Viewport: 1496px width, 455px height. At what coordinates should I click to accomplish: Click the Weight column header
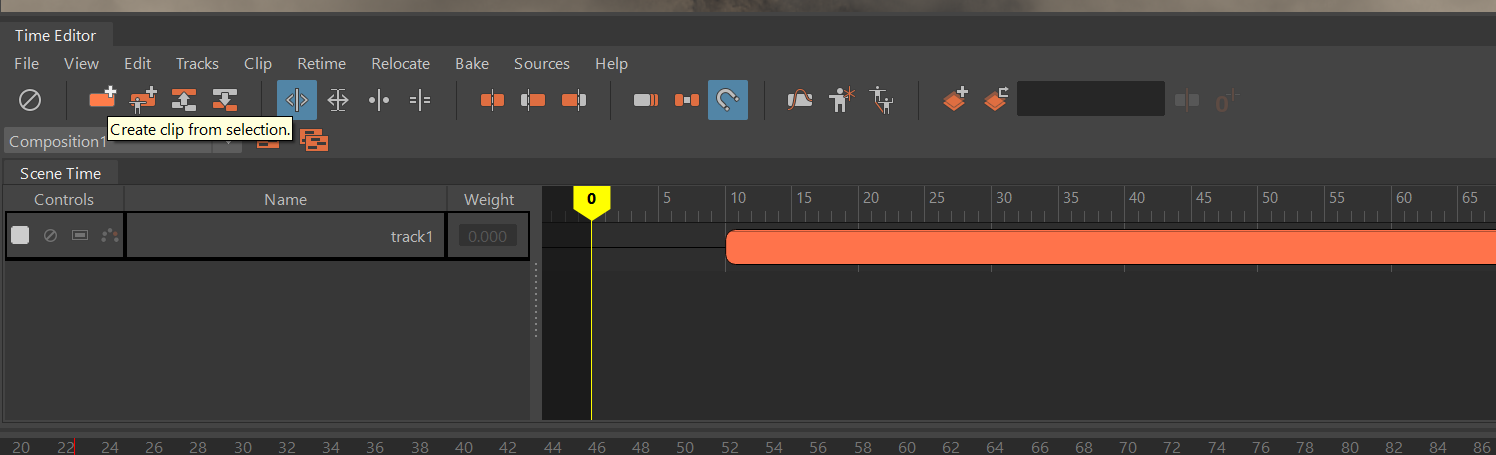pyautogui.click(x=489, y=199)
